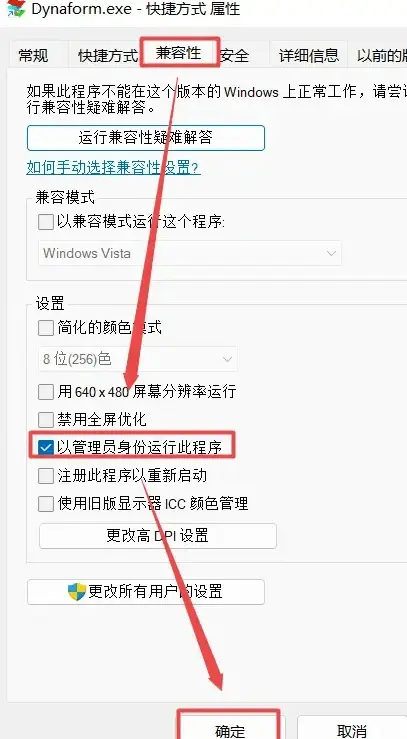Toggle 用 640 x 480 屏幕分辨率运行 checkbox
Image resolution: width=407 pixels, height=739 pixels.
pyautogui.click(x=46, y=392)
